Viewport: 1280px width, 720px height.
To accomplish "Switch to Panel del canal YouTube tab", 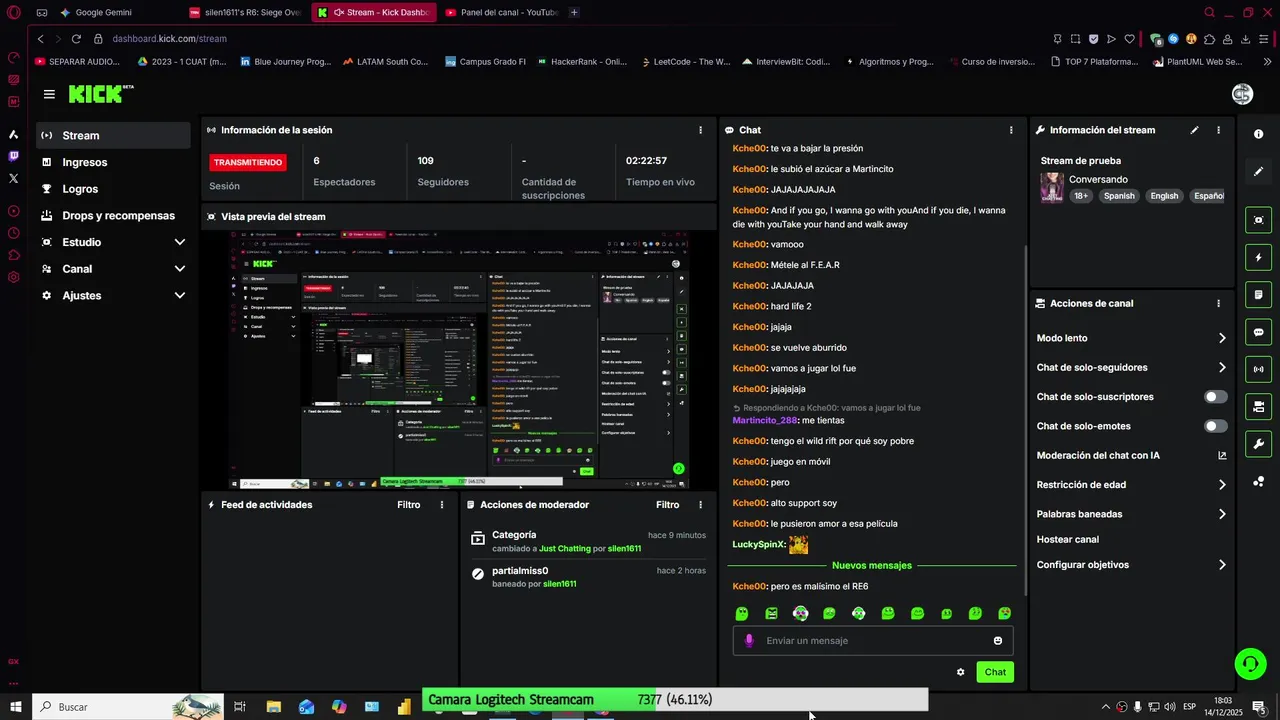I will click(x=500, y=13).
